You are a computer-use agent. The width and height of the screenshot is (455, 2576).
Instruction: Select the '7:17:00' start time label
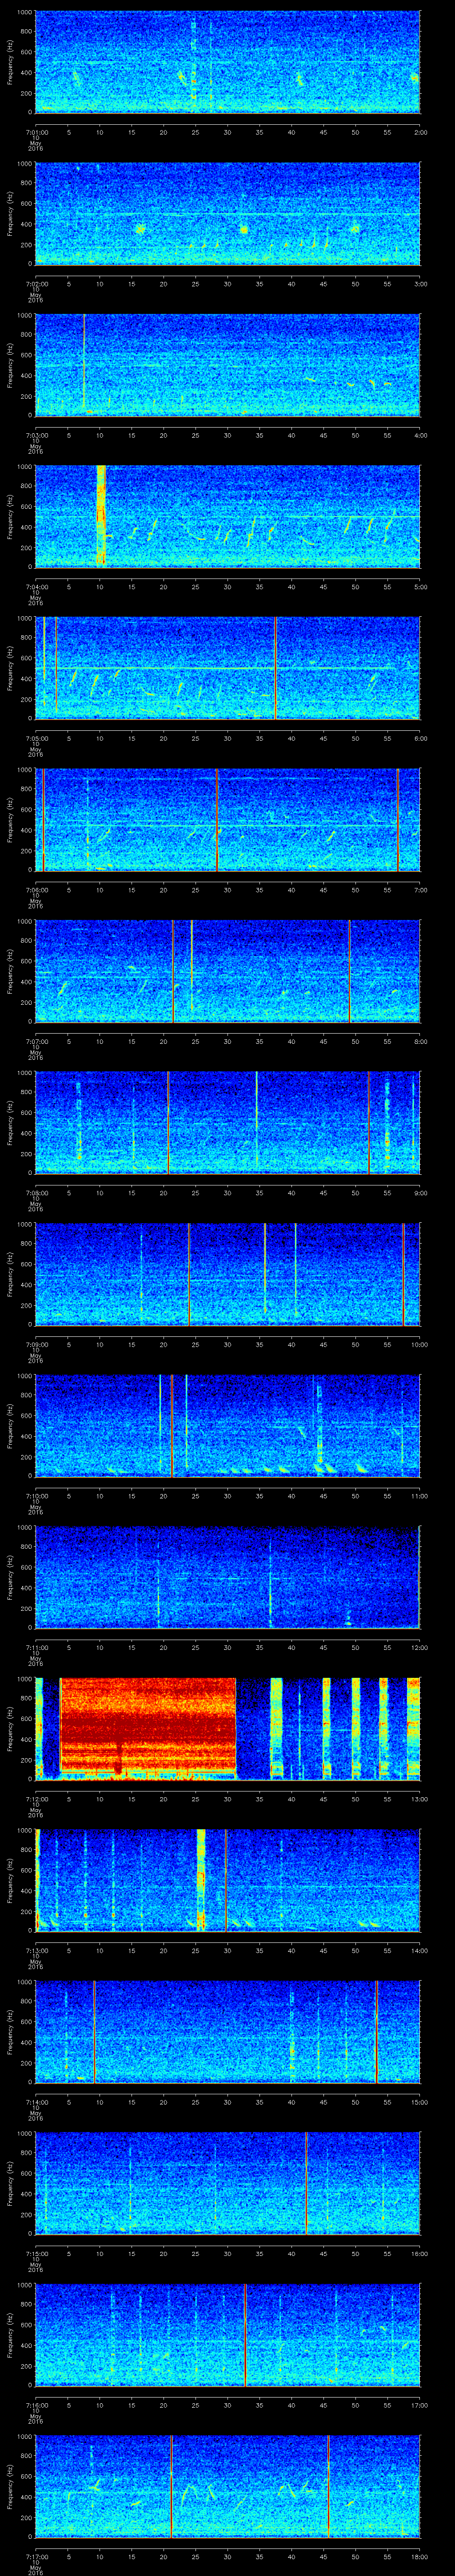pos(36,2556)
